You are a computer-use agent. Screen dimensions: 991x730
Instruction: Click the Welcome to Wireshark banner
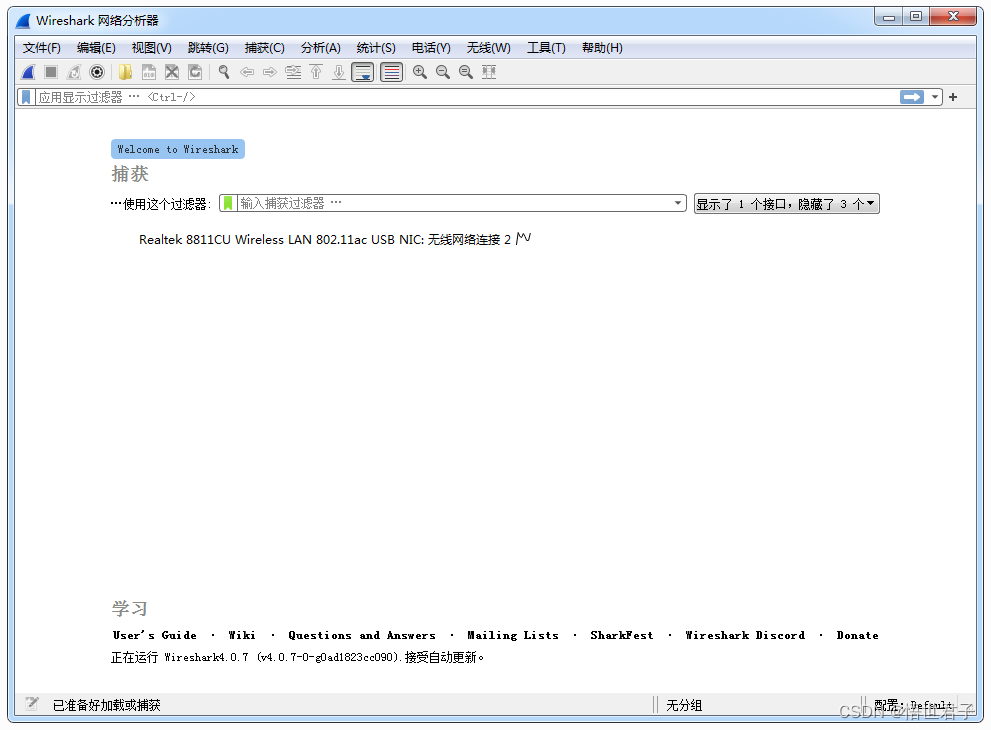(178, 149)
